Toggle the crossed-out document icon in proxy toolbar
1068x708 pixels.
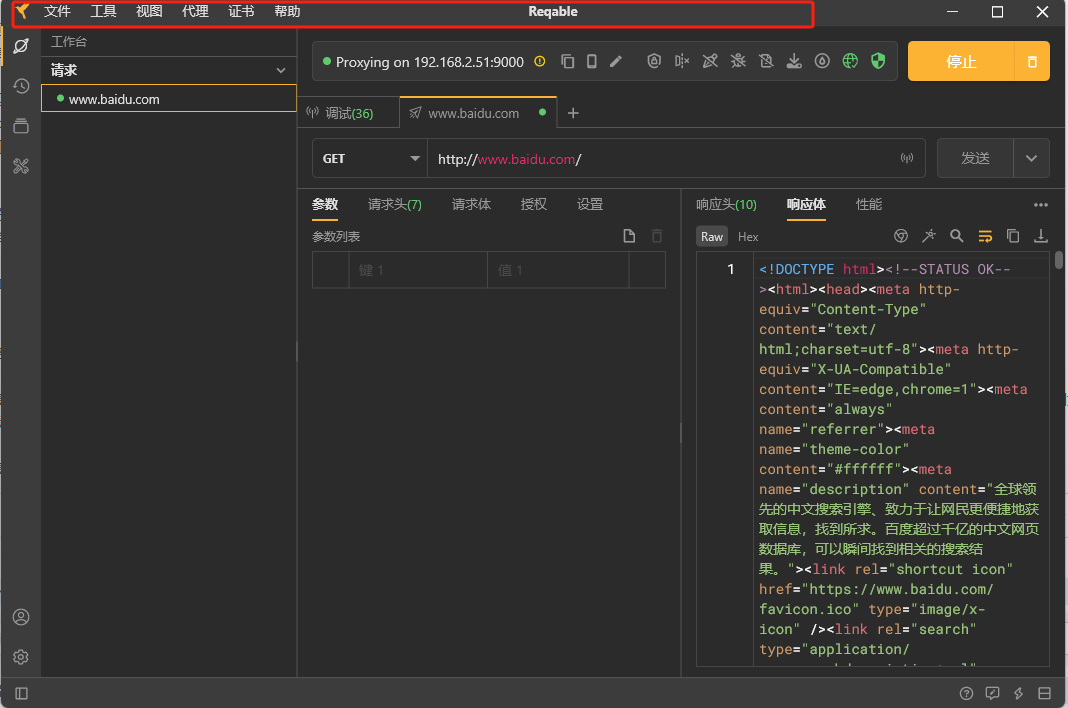(x=766, y=61)
